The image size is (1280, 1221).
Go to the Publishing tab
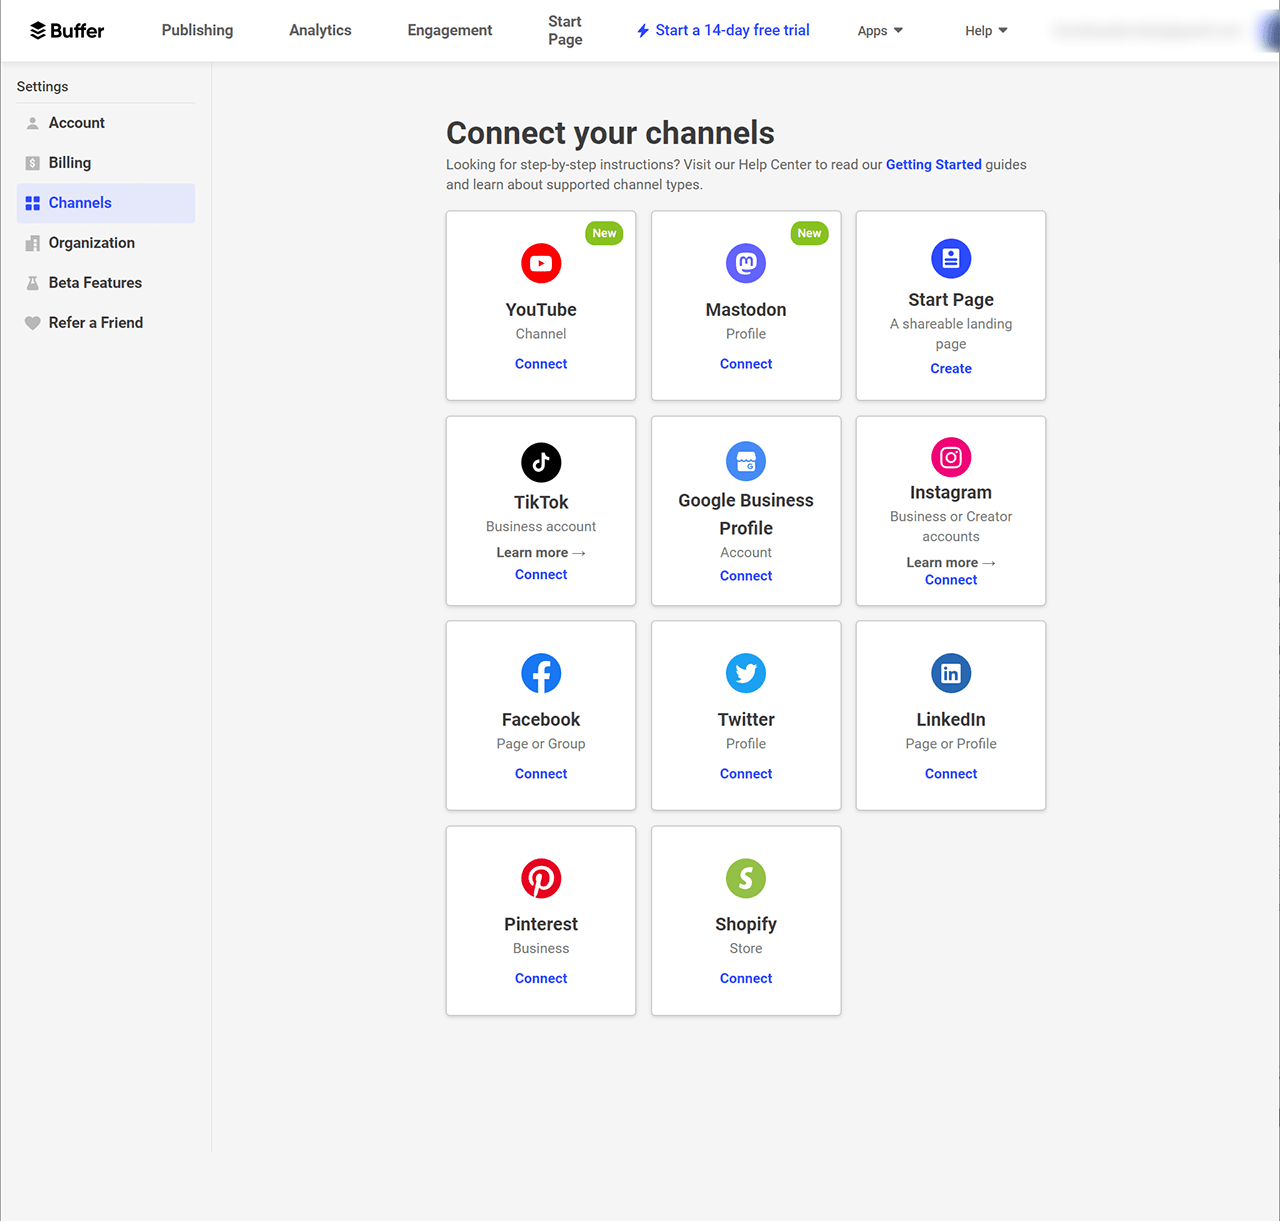pyautogui.click(x=197, y=30)
